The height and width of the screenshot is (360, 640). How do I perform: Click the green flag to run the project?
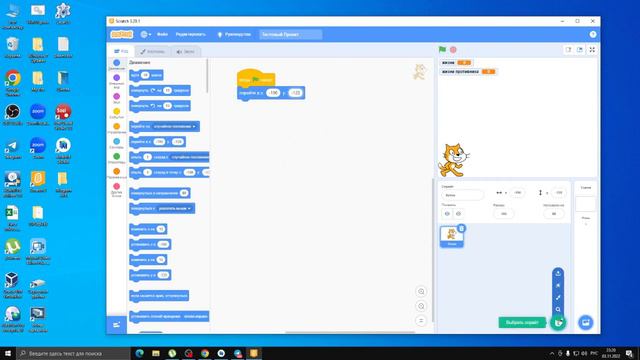tap(442, 49)
